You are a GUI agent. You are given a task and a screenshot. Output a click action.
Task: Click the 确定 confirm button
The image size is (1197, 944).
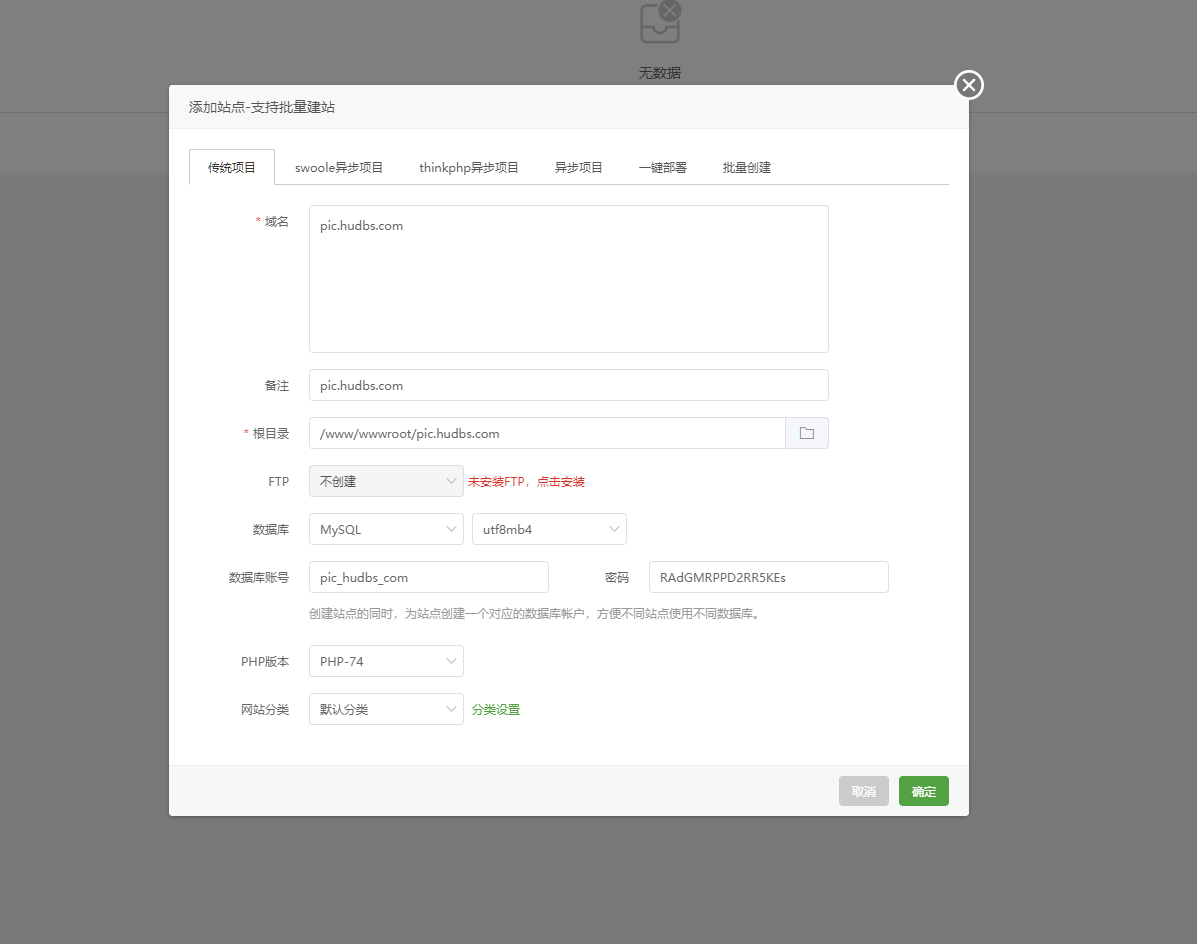[x=923, y=790]
